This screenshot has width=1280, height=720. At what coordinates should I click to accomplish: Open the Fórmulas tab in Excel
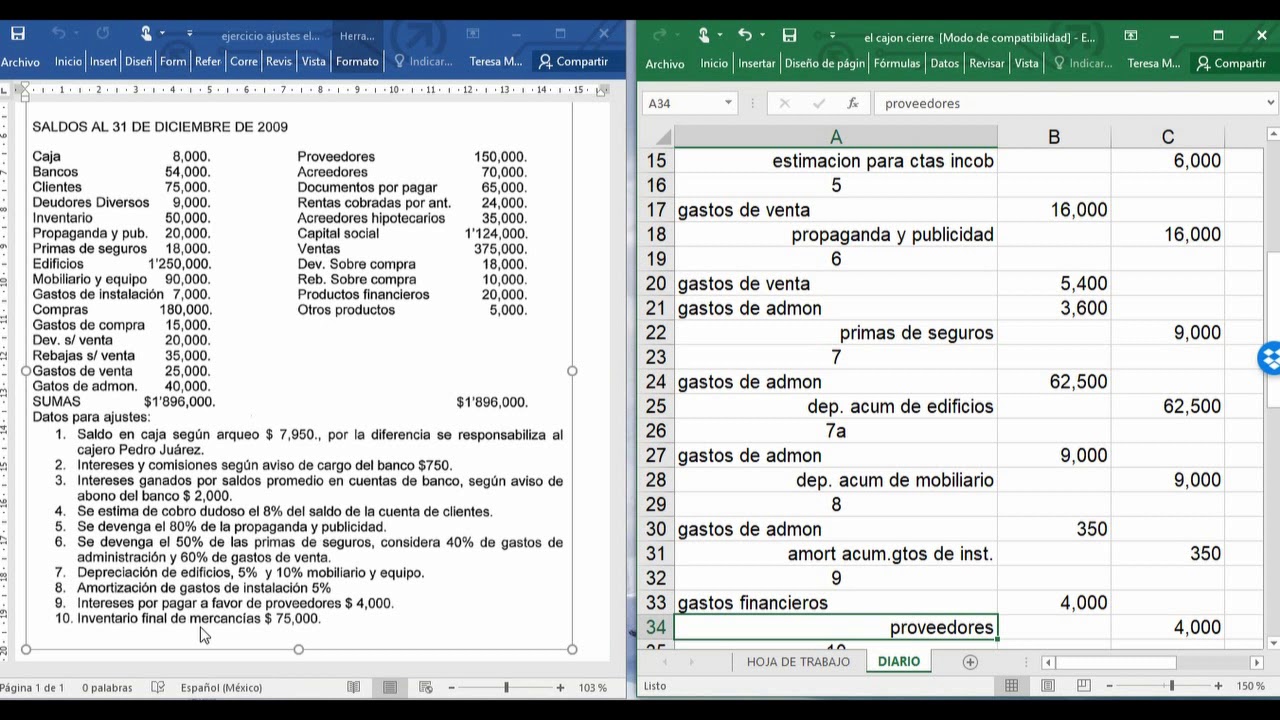pyautogui.click(x=896, y=63)
